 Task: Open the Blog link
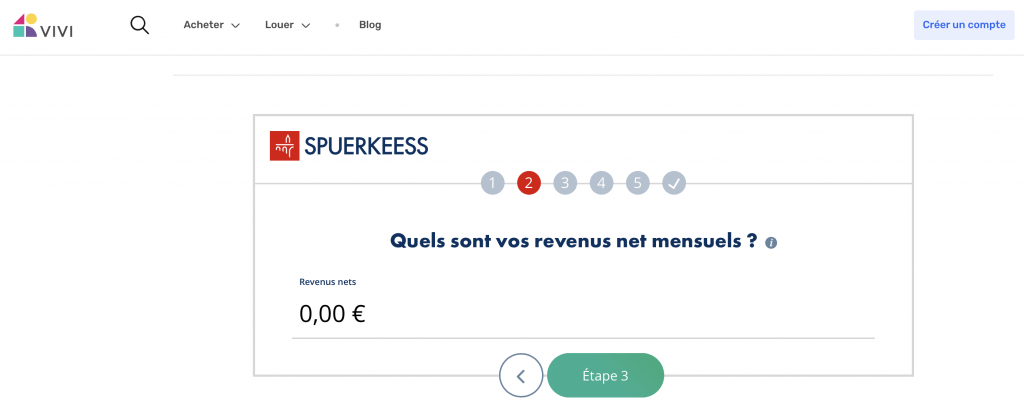(370, 25)
